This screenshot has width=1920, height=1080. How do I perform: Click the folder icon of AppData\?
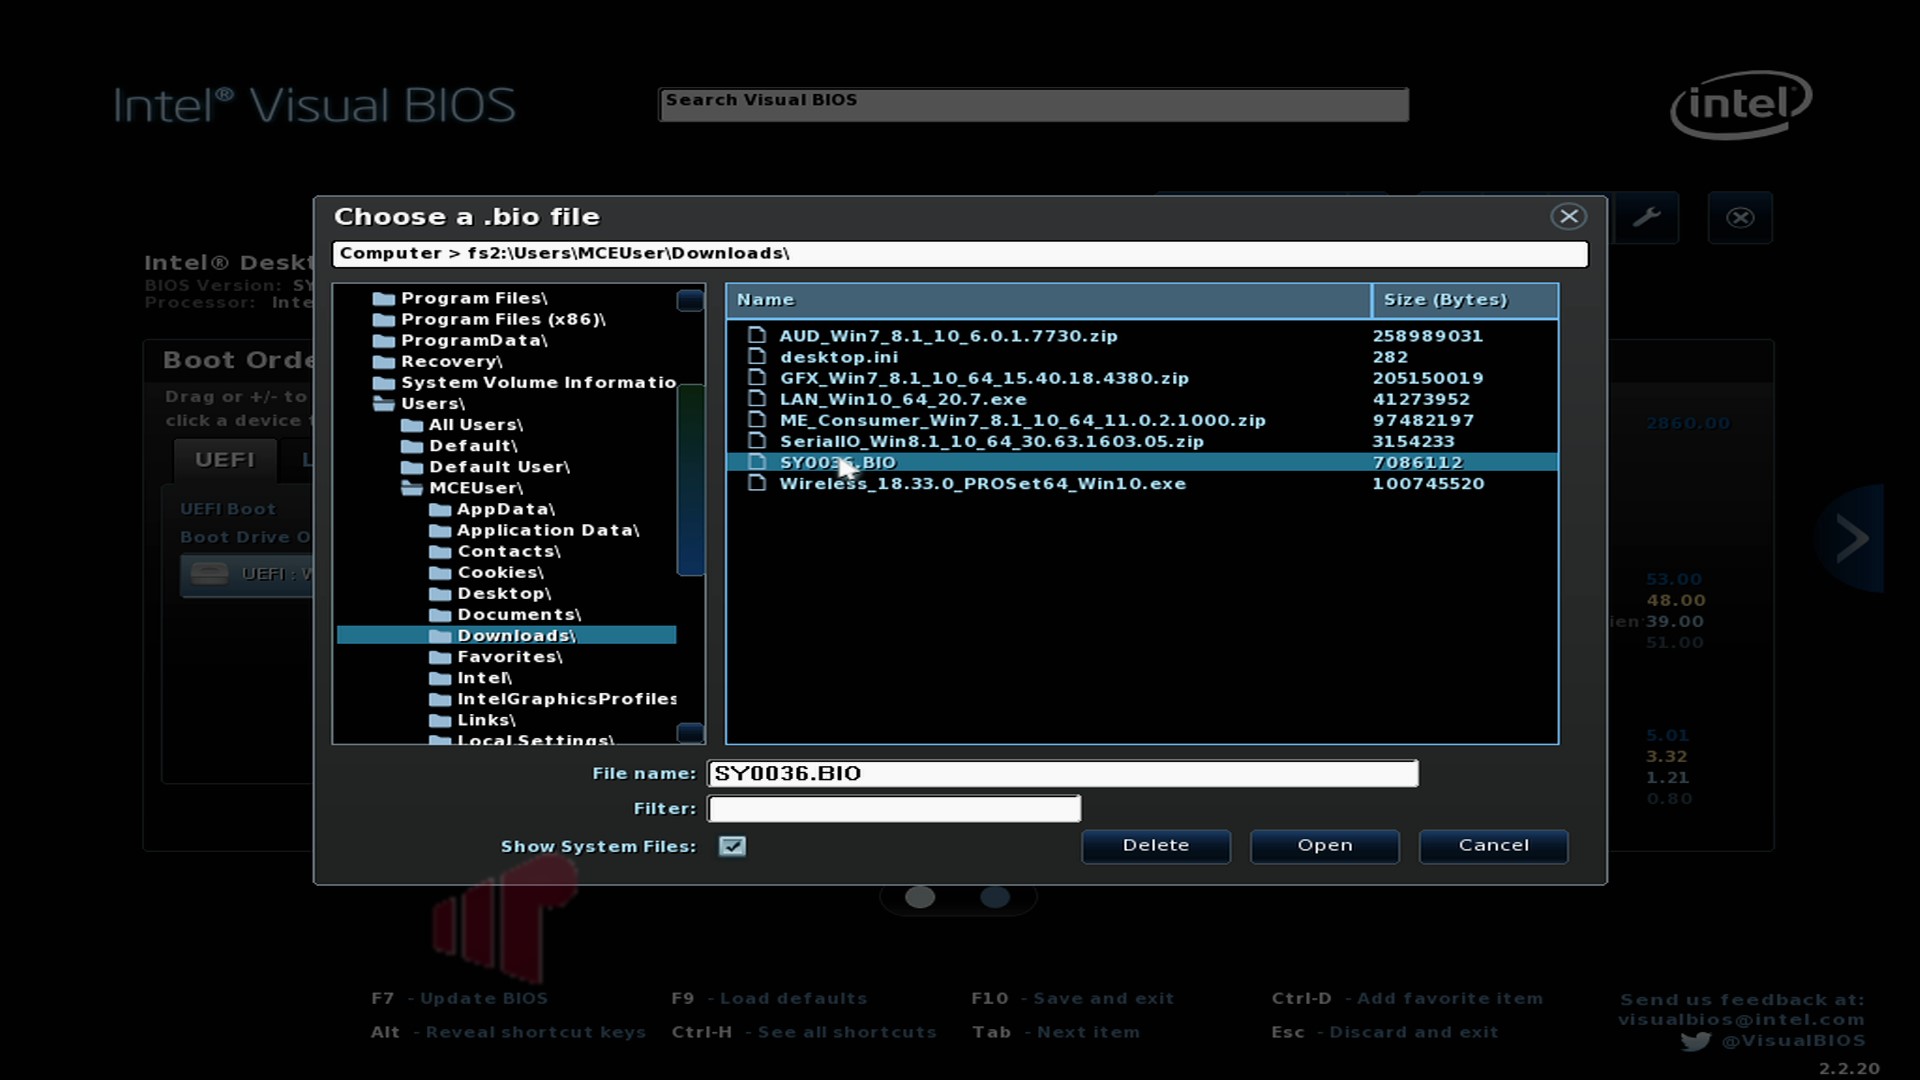(440, 509)
